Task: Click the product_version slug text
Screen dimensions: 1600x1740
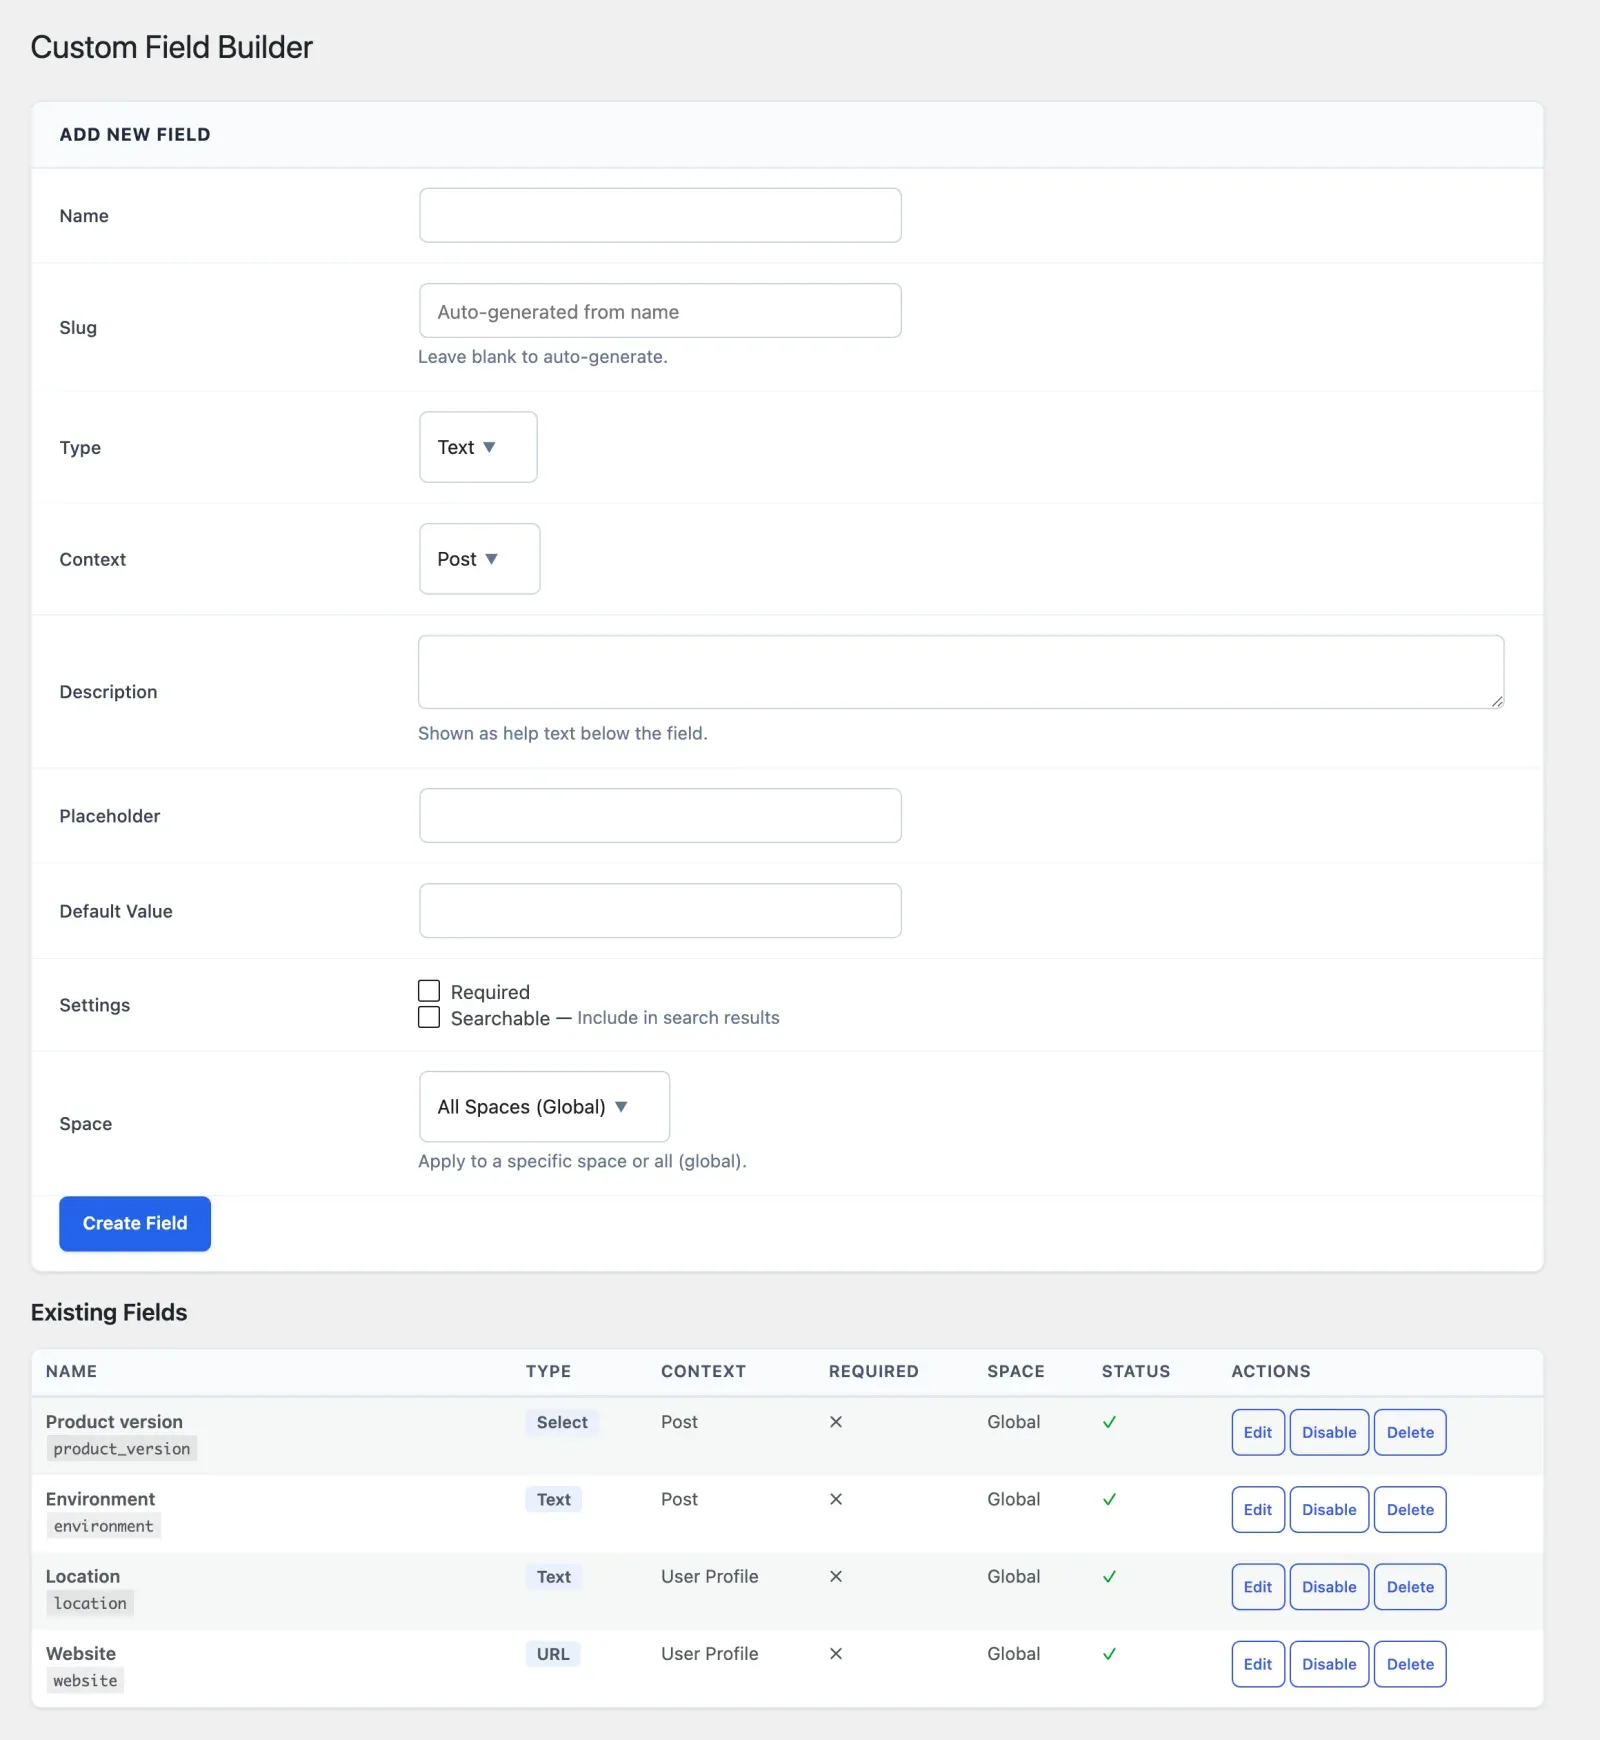Action: click(x=122, y=1449)
